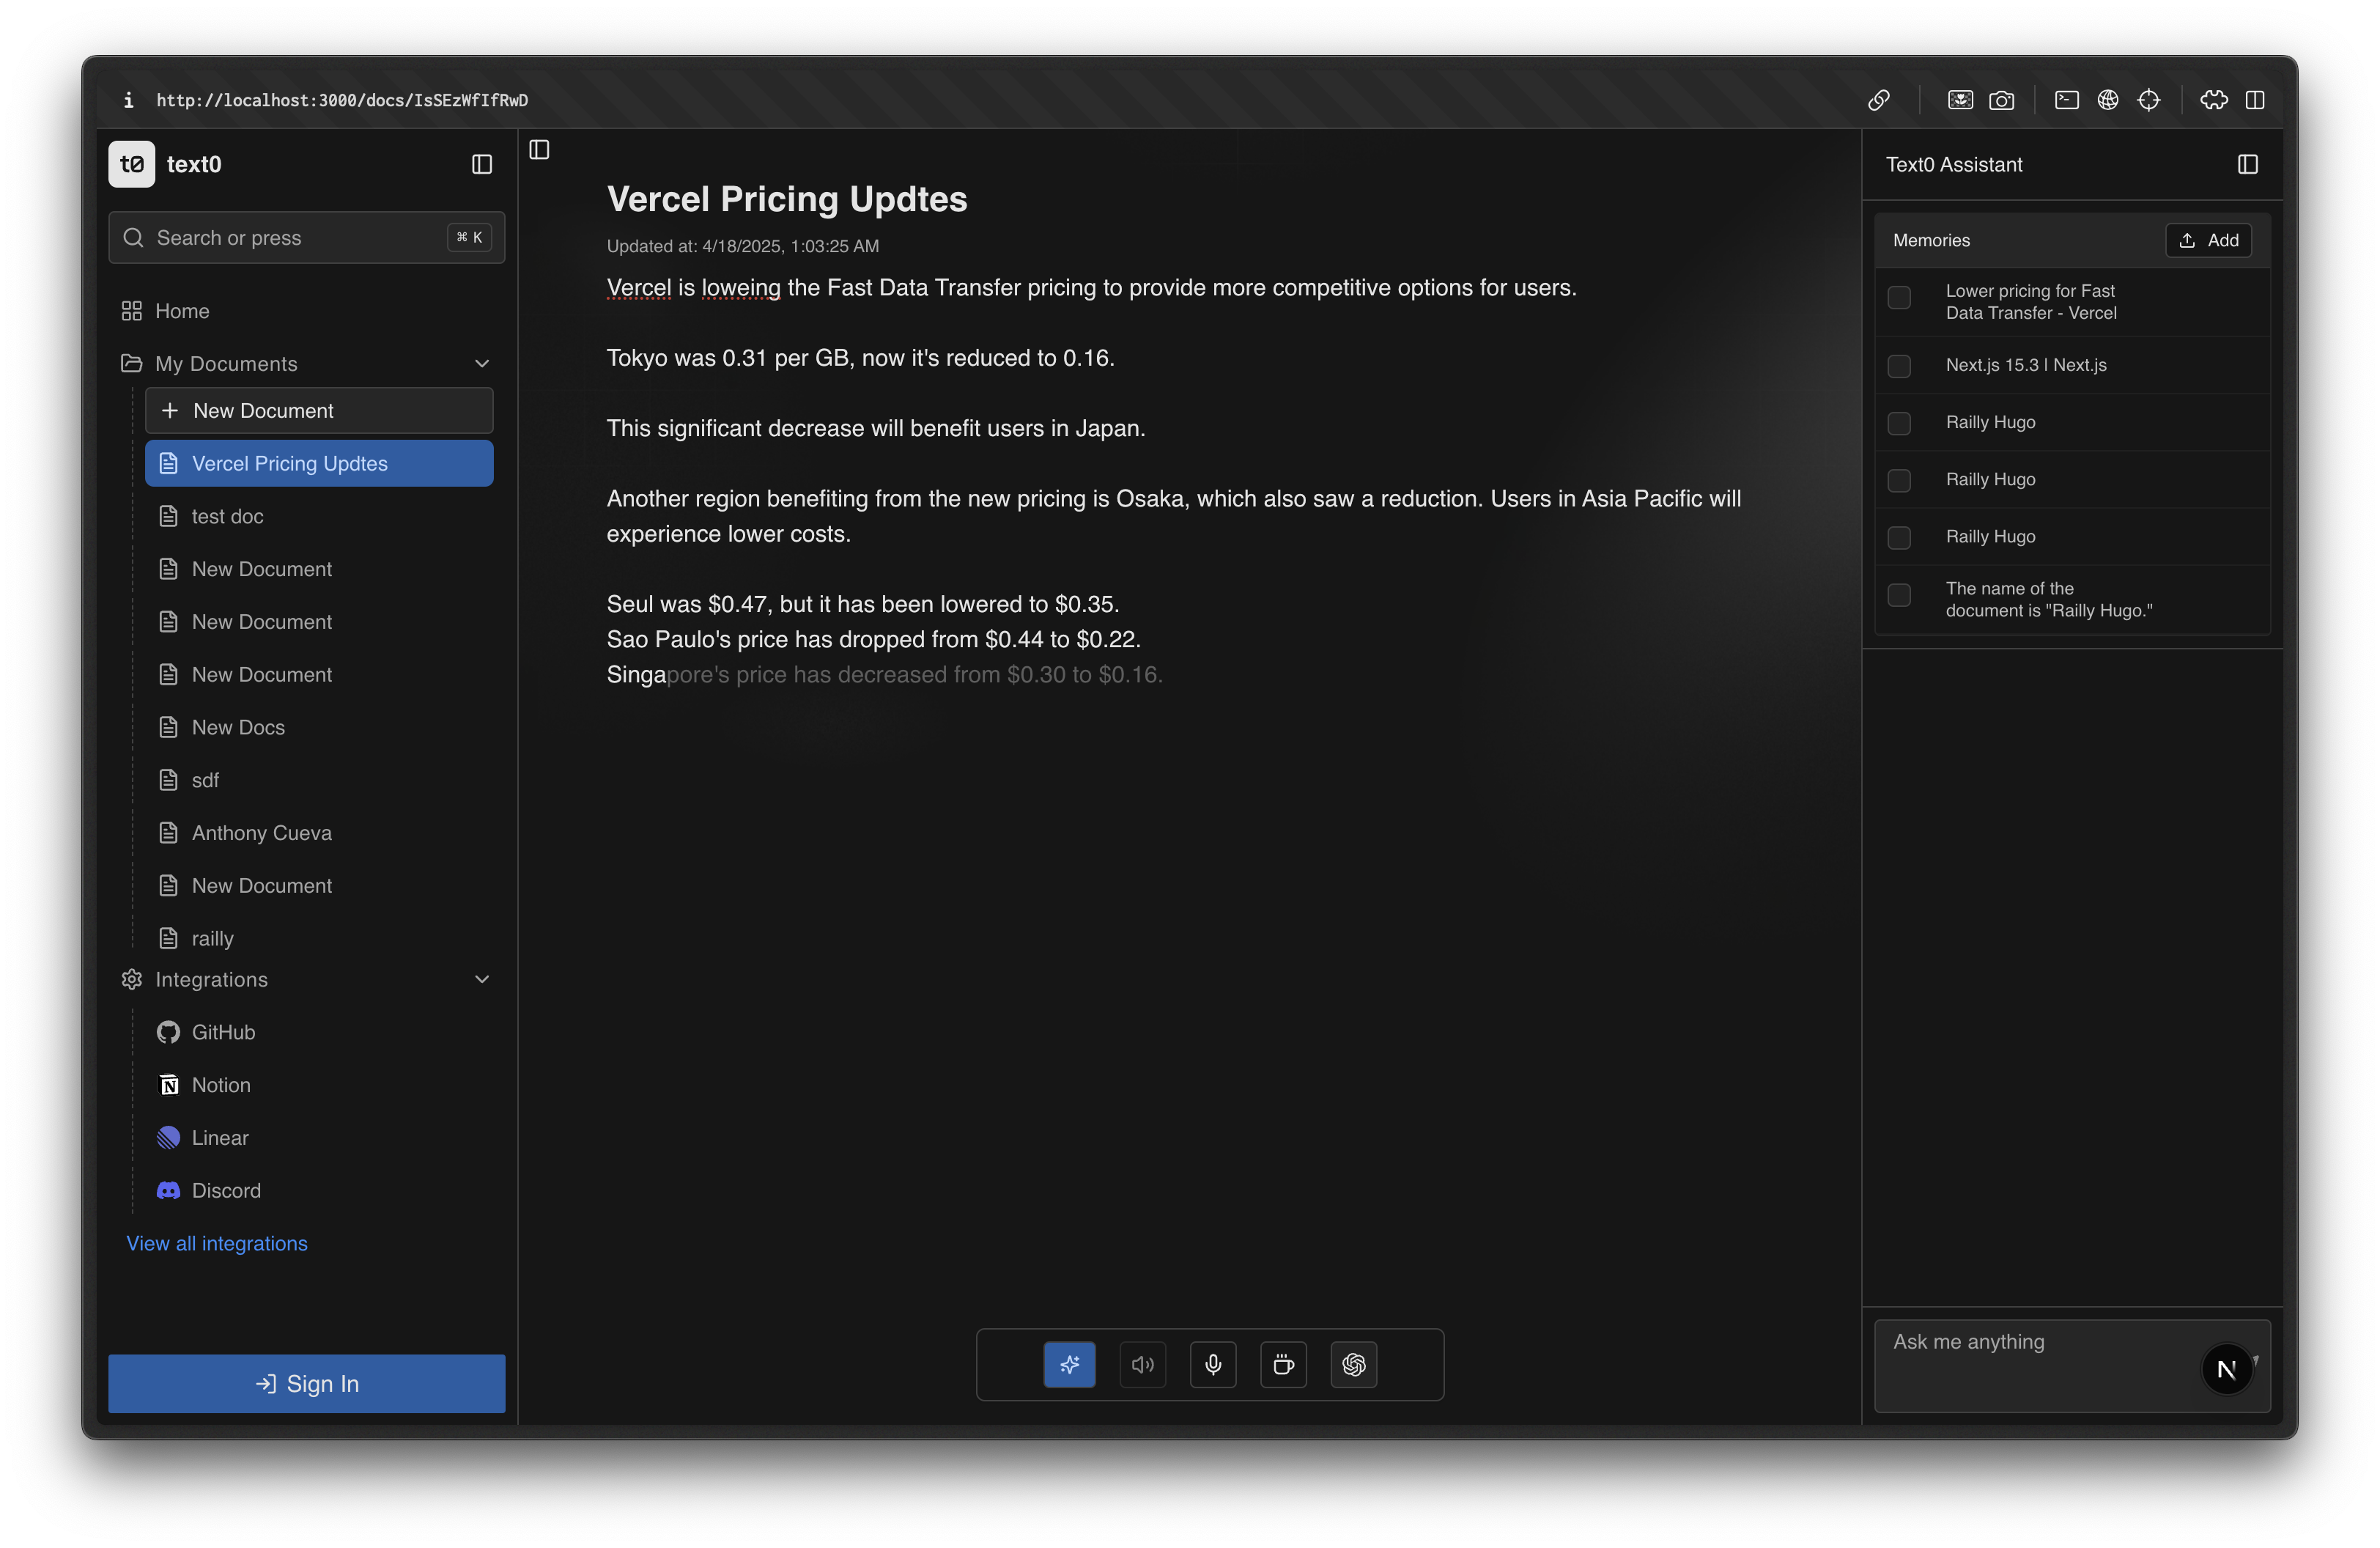Click the speaker text-to-speech icon
Viewport: 2380px width, 1548px height.
(1142, 1364)
